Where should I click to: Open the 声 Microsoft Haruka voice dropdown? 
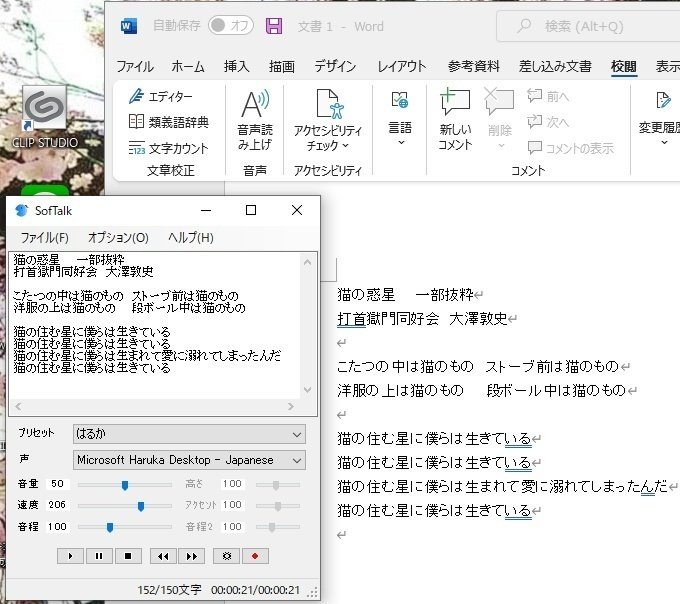point(189,460)
